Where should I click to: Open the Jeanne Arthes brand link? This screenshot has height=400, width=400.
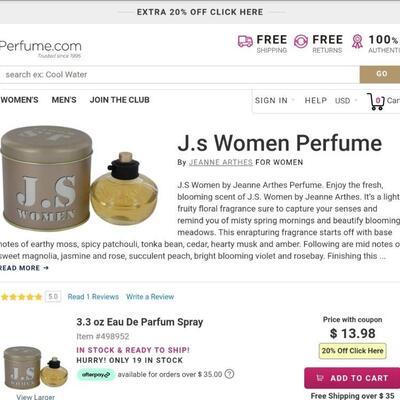(x=221, y=162)
